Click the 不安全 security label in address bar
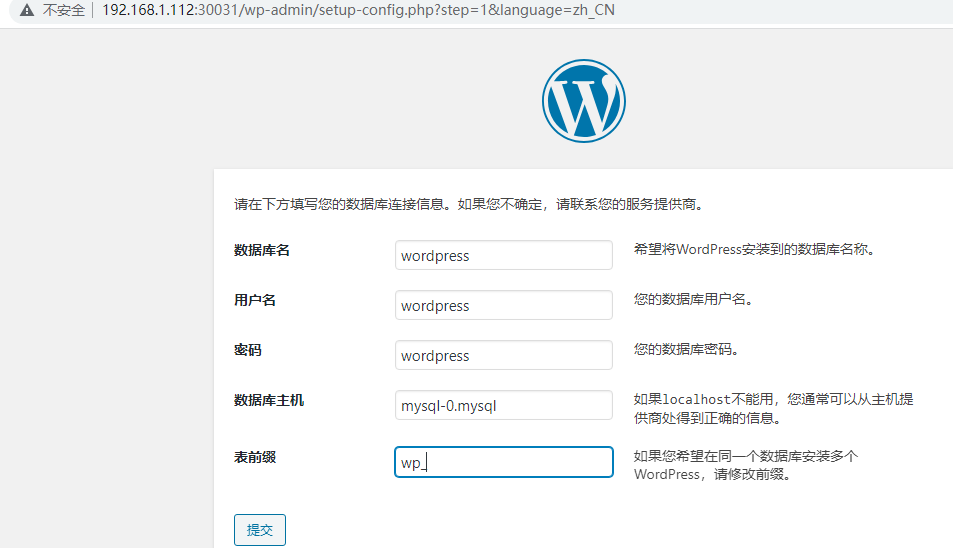 click(x=63, y=10)
